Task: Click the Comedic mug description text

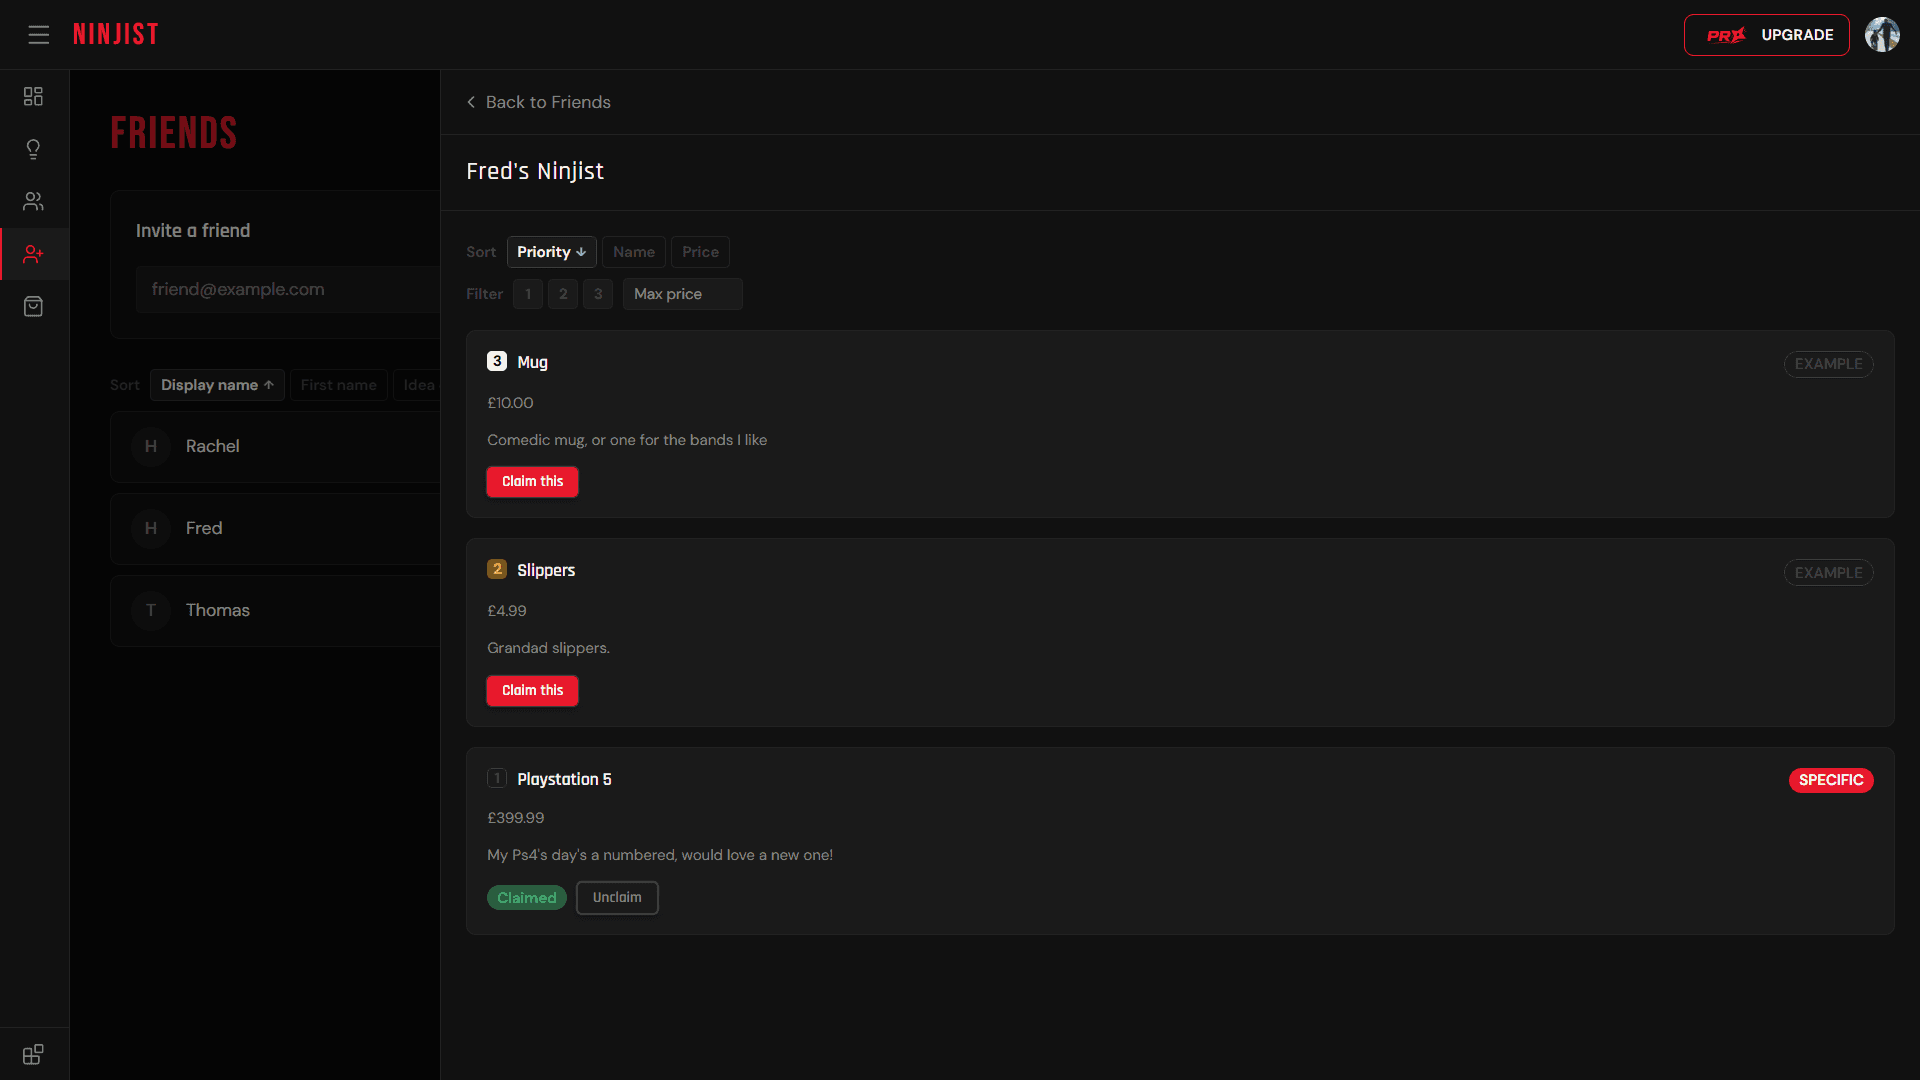Action: pos(627,440)
